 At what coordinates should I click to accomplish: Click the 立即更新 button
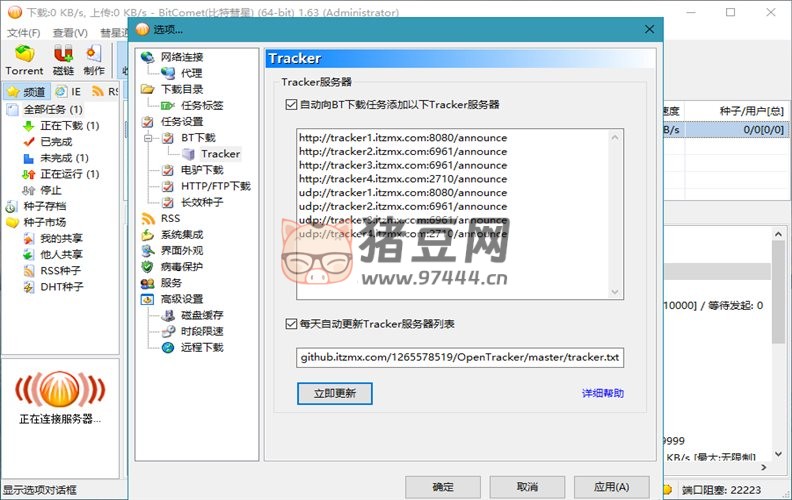334,393
